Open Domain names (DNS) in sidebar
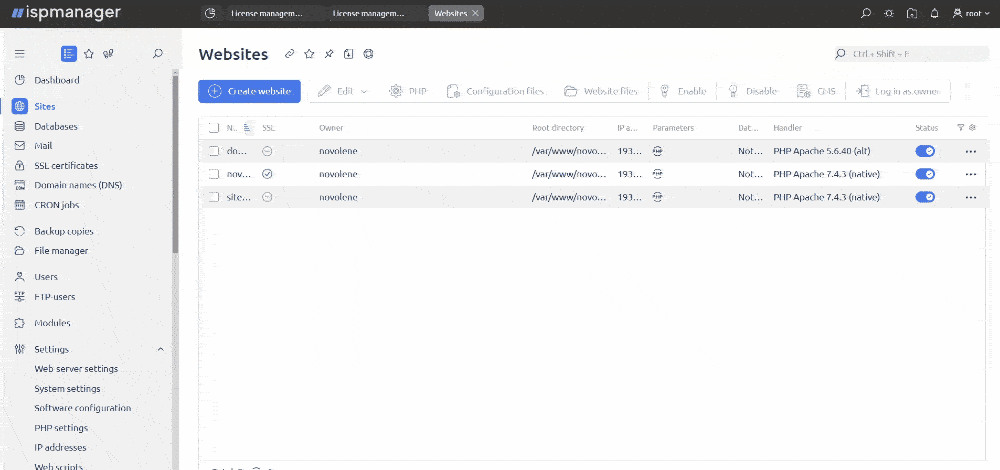 tap(78, 186)
